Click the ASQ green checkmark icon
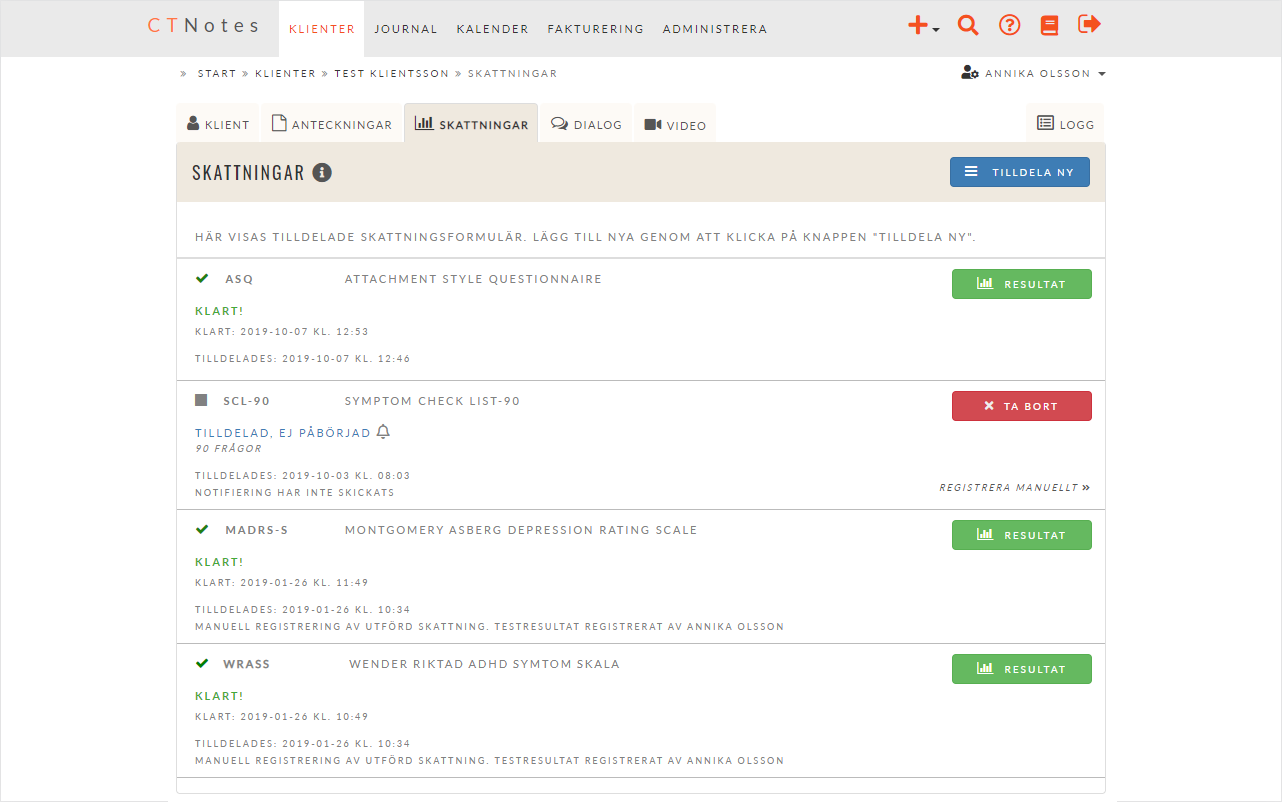 point(202,278)
